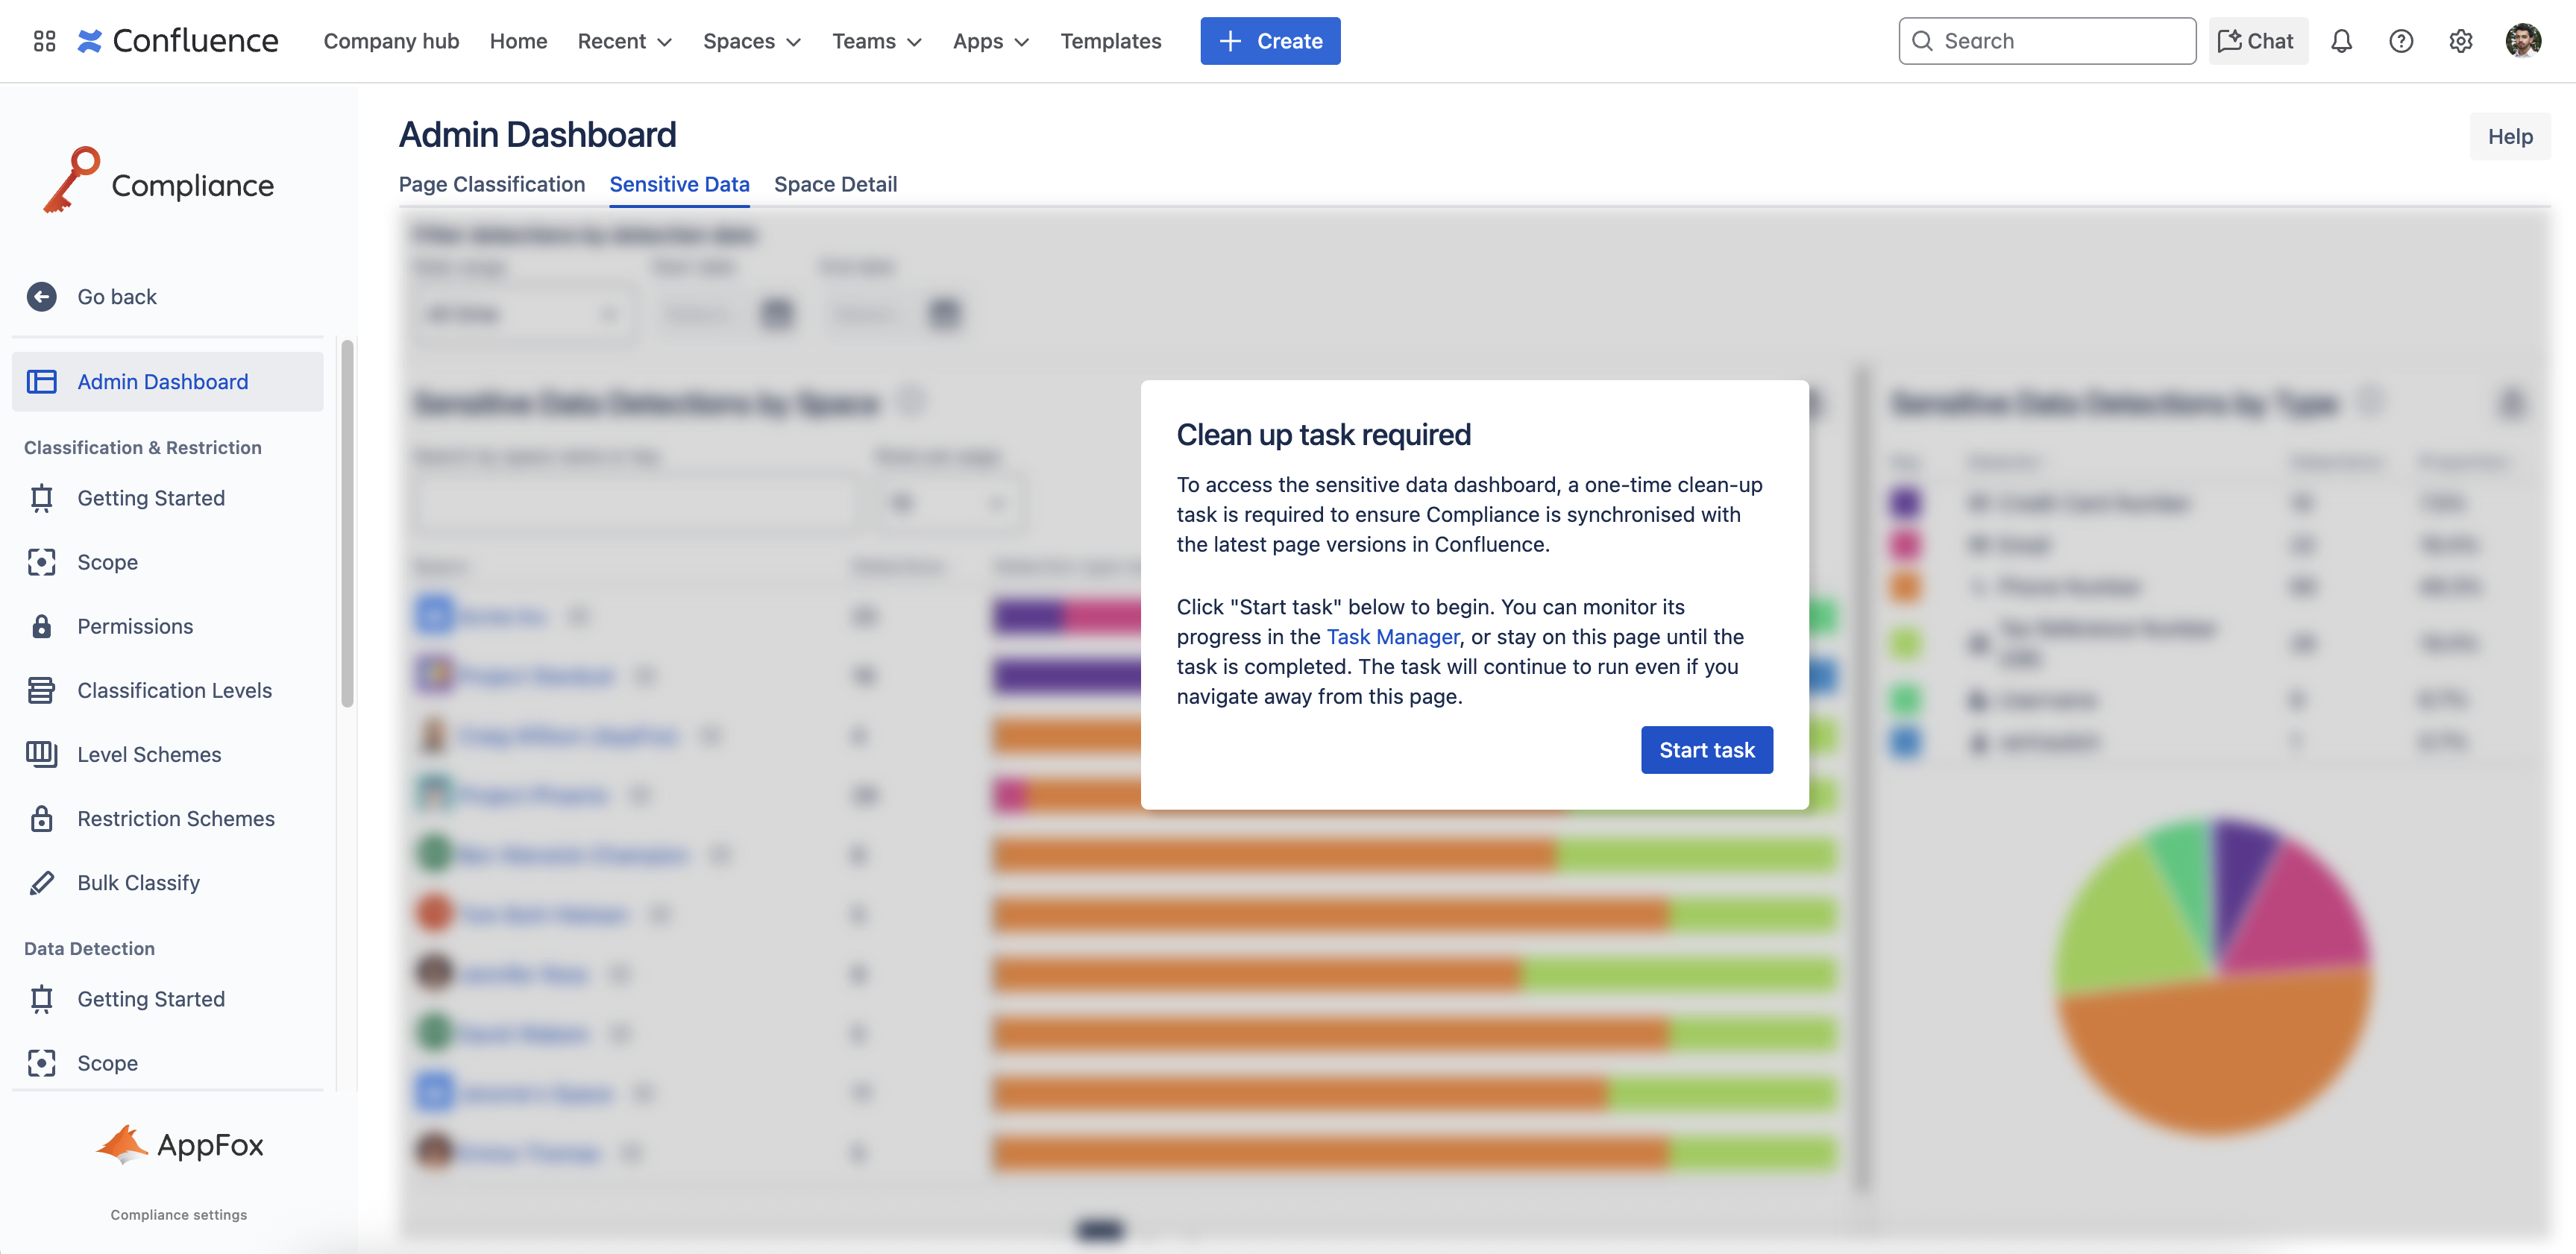Click the Start task button

[1706, 750]
